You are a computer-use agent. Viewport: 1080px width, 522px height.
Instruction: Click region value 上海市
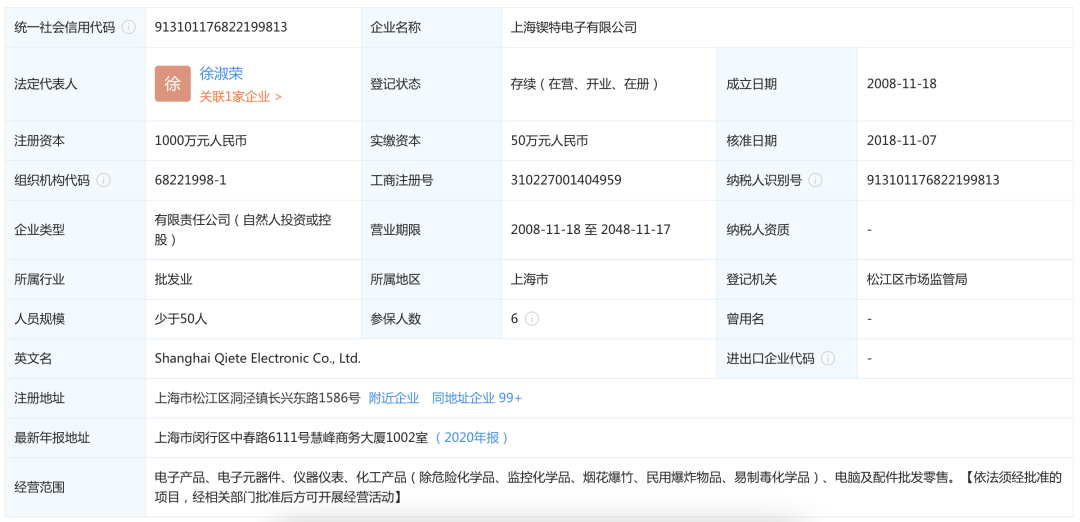point(529,280)
